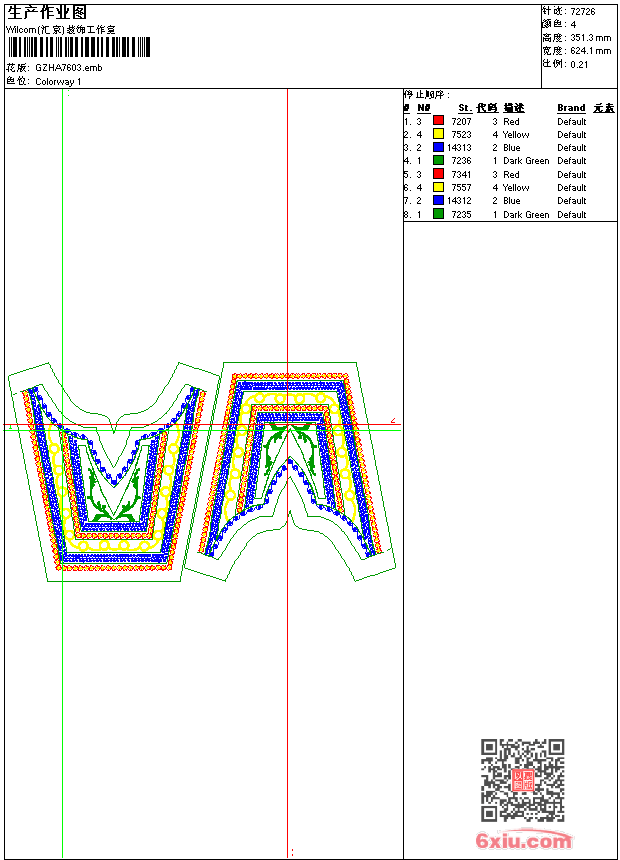Select the width value 624.1 mm

coord(590,51)
